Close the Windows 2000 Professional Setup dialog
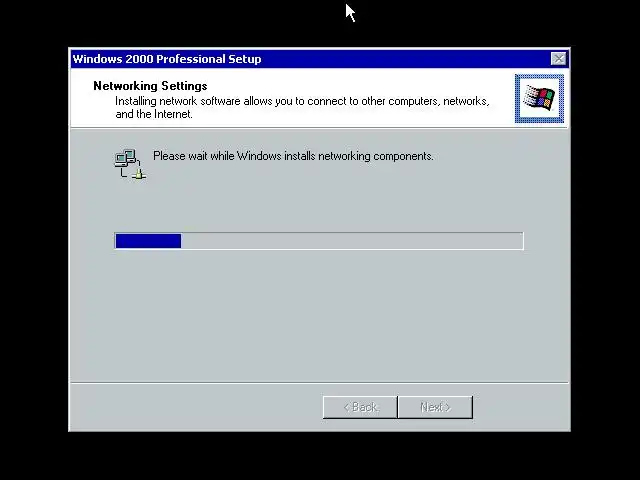Image resolution: width=640 pixels, height=480 pixels. pos(558,59)
